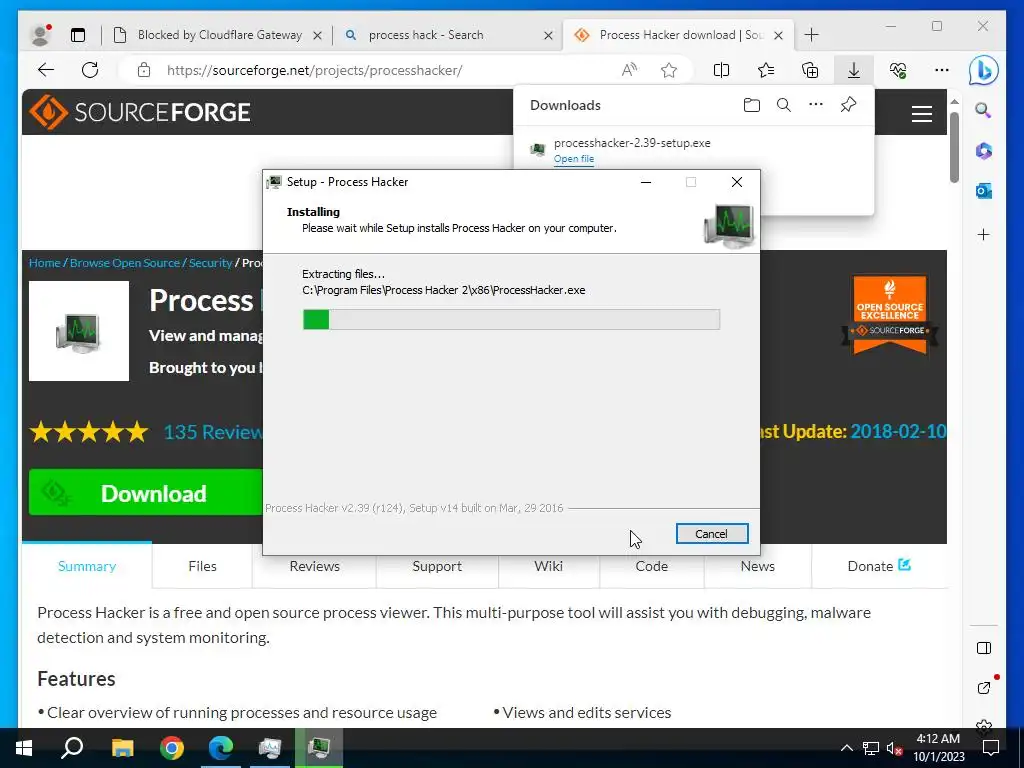The height and width of the screenshot is (768, 1024).
Task: Add a sidebar app with plus icon
Action: pos(984,234)
